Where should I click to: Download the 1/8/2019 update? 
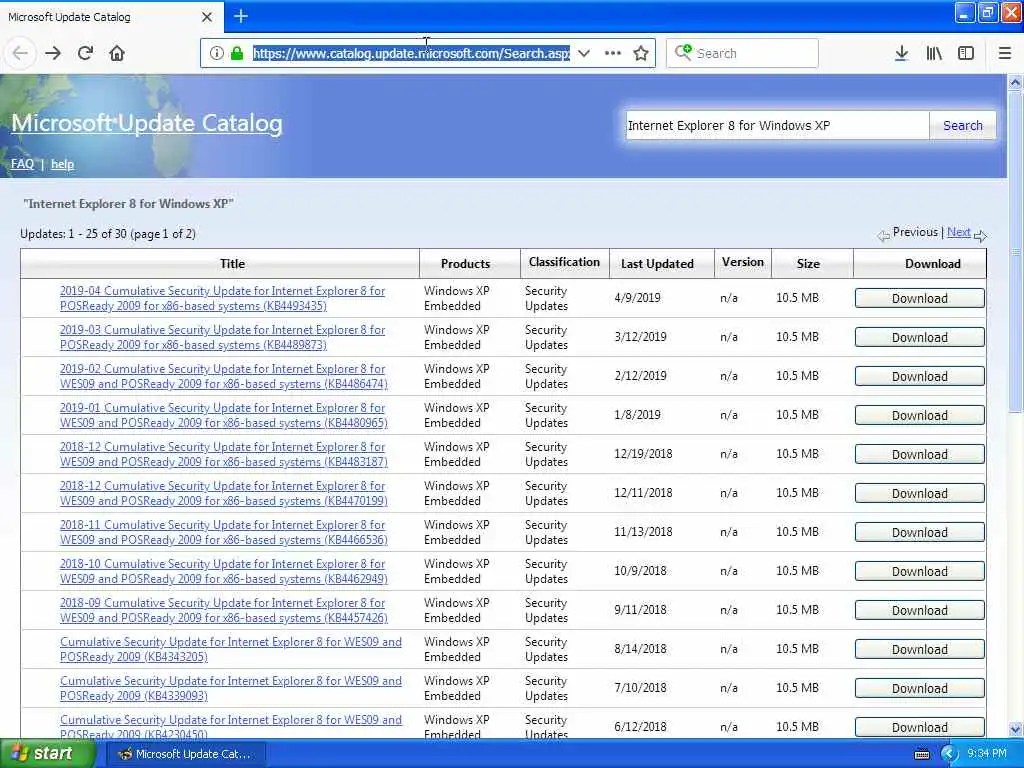(920, 415)
